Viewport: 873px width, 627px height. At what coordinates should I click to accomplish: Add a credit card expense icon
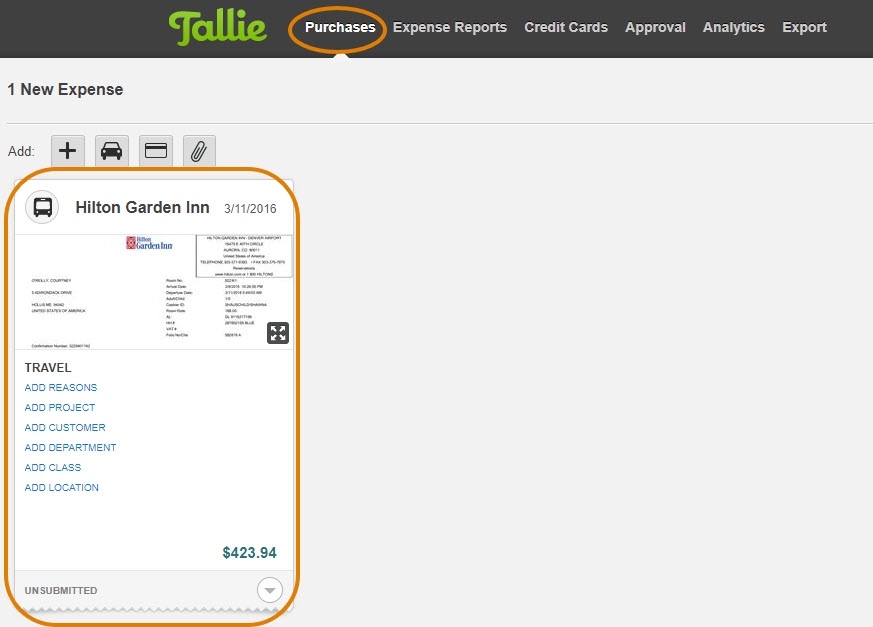156,151
